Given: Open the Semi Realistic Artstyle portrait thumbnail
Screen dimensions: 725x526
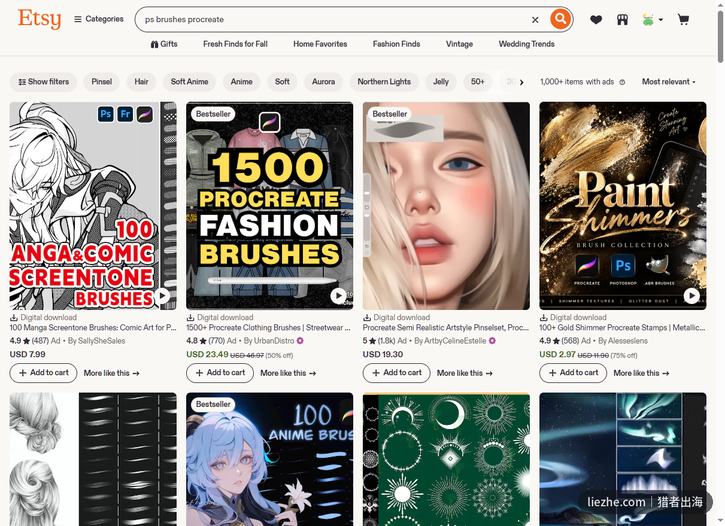Looking at the screenshot, I should point(446,206).
